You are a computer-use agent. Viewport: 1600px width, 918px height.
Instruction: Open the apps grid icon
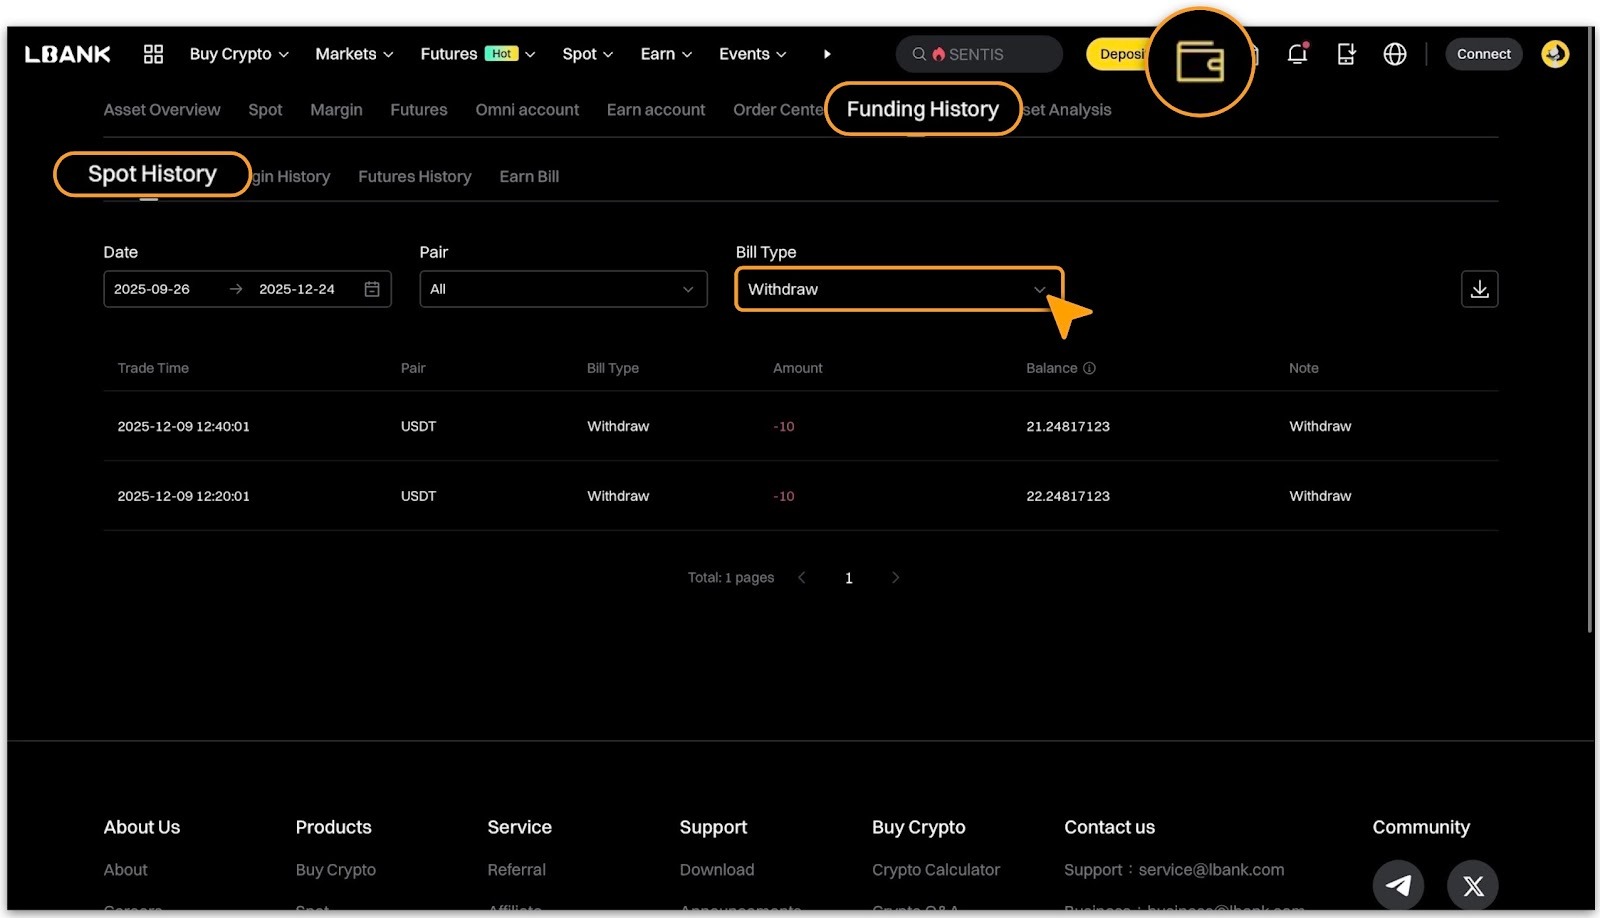click(153, 54)
